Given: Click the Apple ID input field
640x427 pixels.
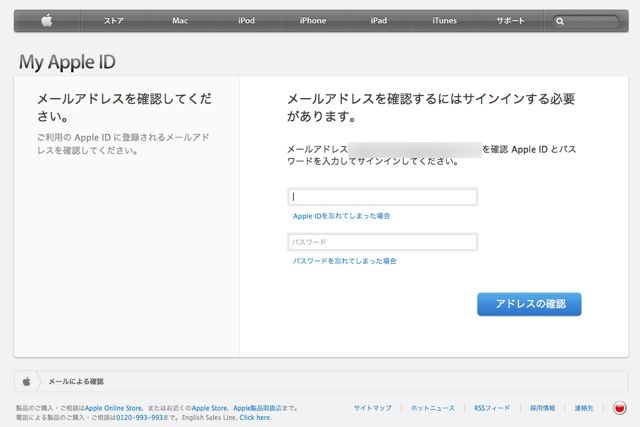Looking at the screenshot, I should click(x=382, y=197).
